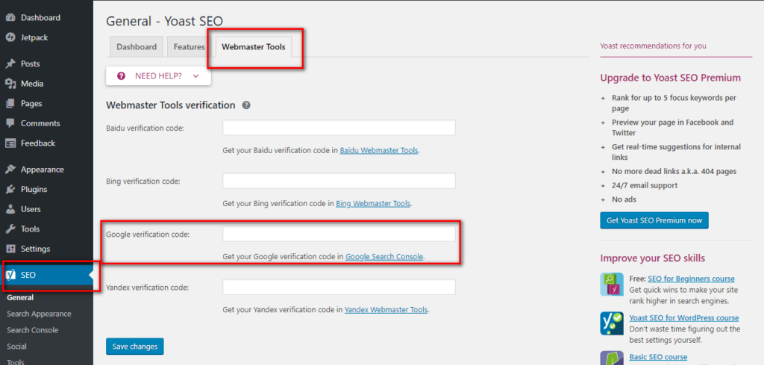Click '24/7 email support' list item

tap(645, 186)
